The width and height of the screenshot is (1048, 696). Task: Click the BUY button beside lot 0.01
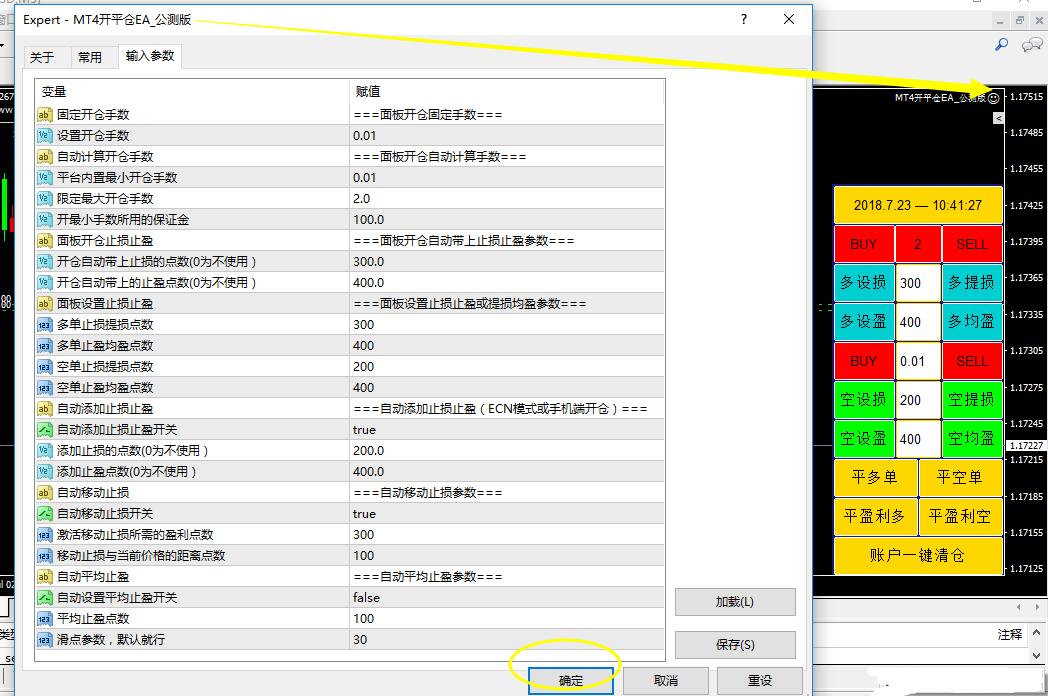(864, 361)
